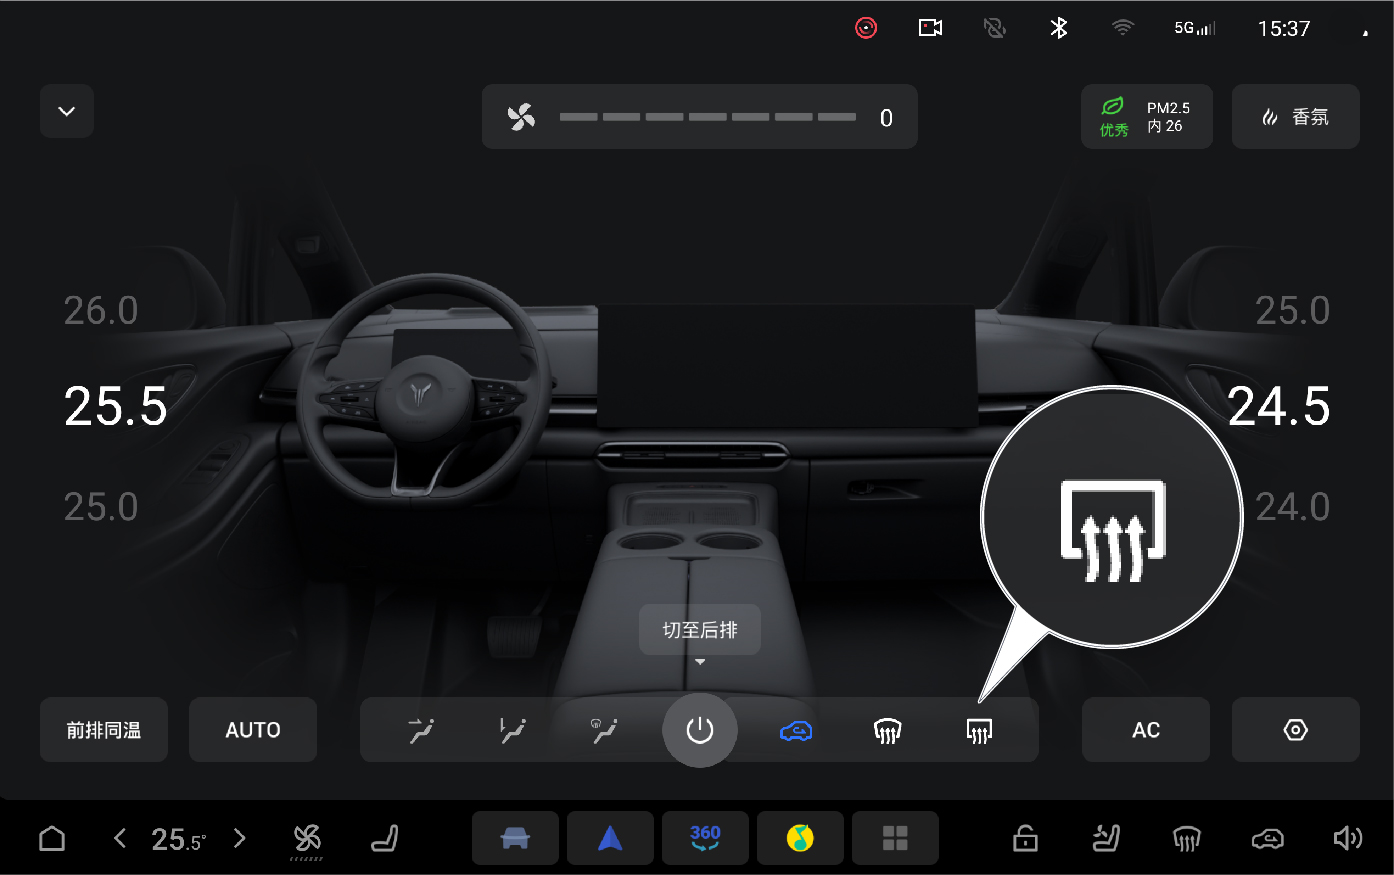The image size is (1394, 875).
Task: Tap the location-off status icon
Action: [994, 28]
